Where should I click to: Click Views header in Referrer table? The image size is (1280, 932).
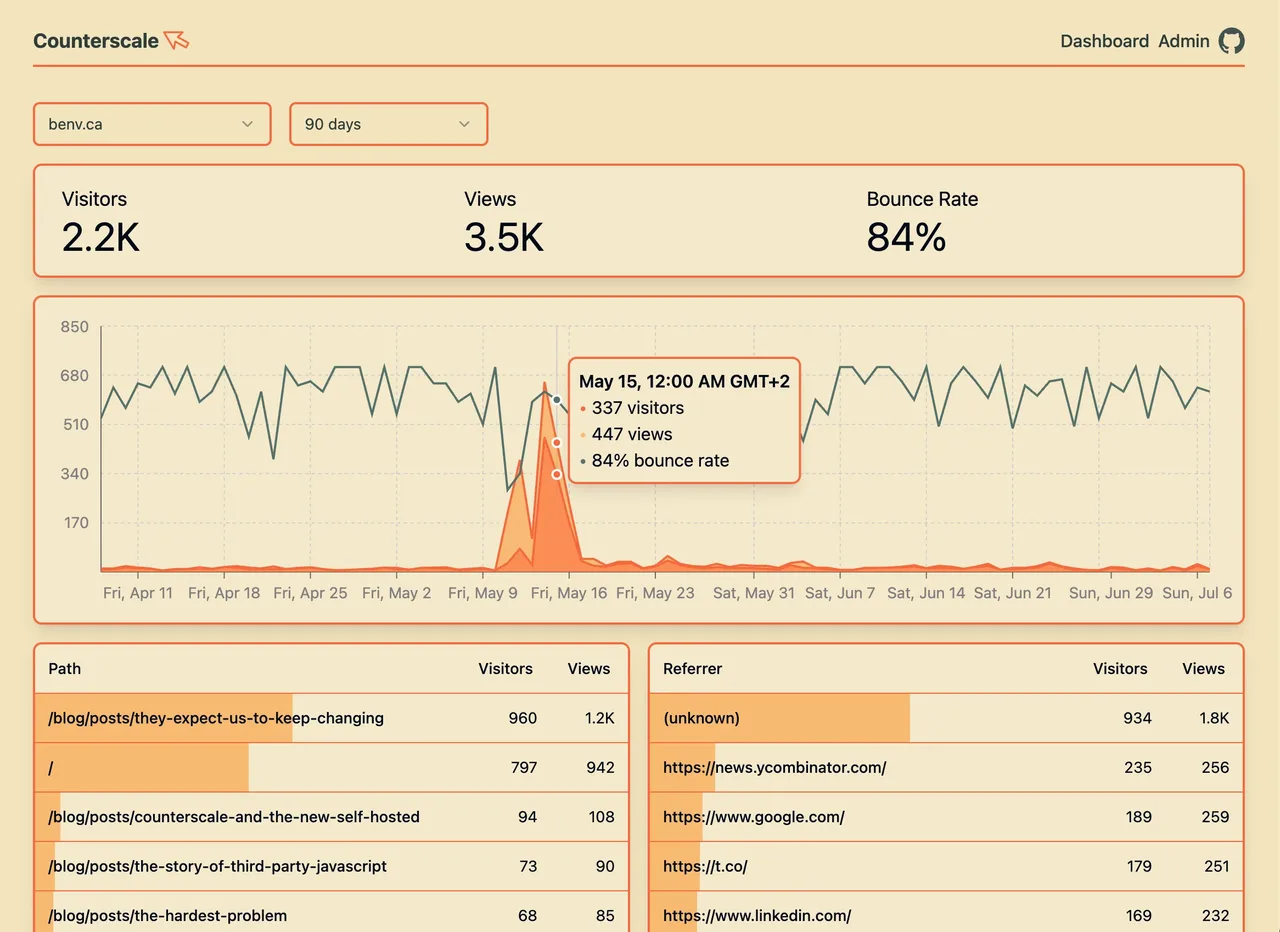1203,669
